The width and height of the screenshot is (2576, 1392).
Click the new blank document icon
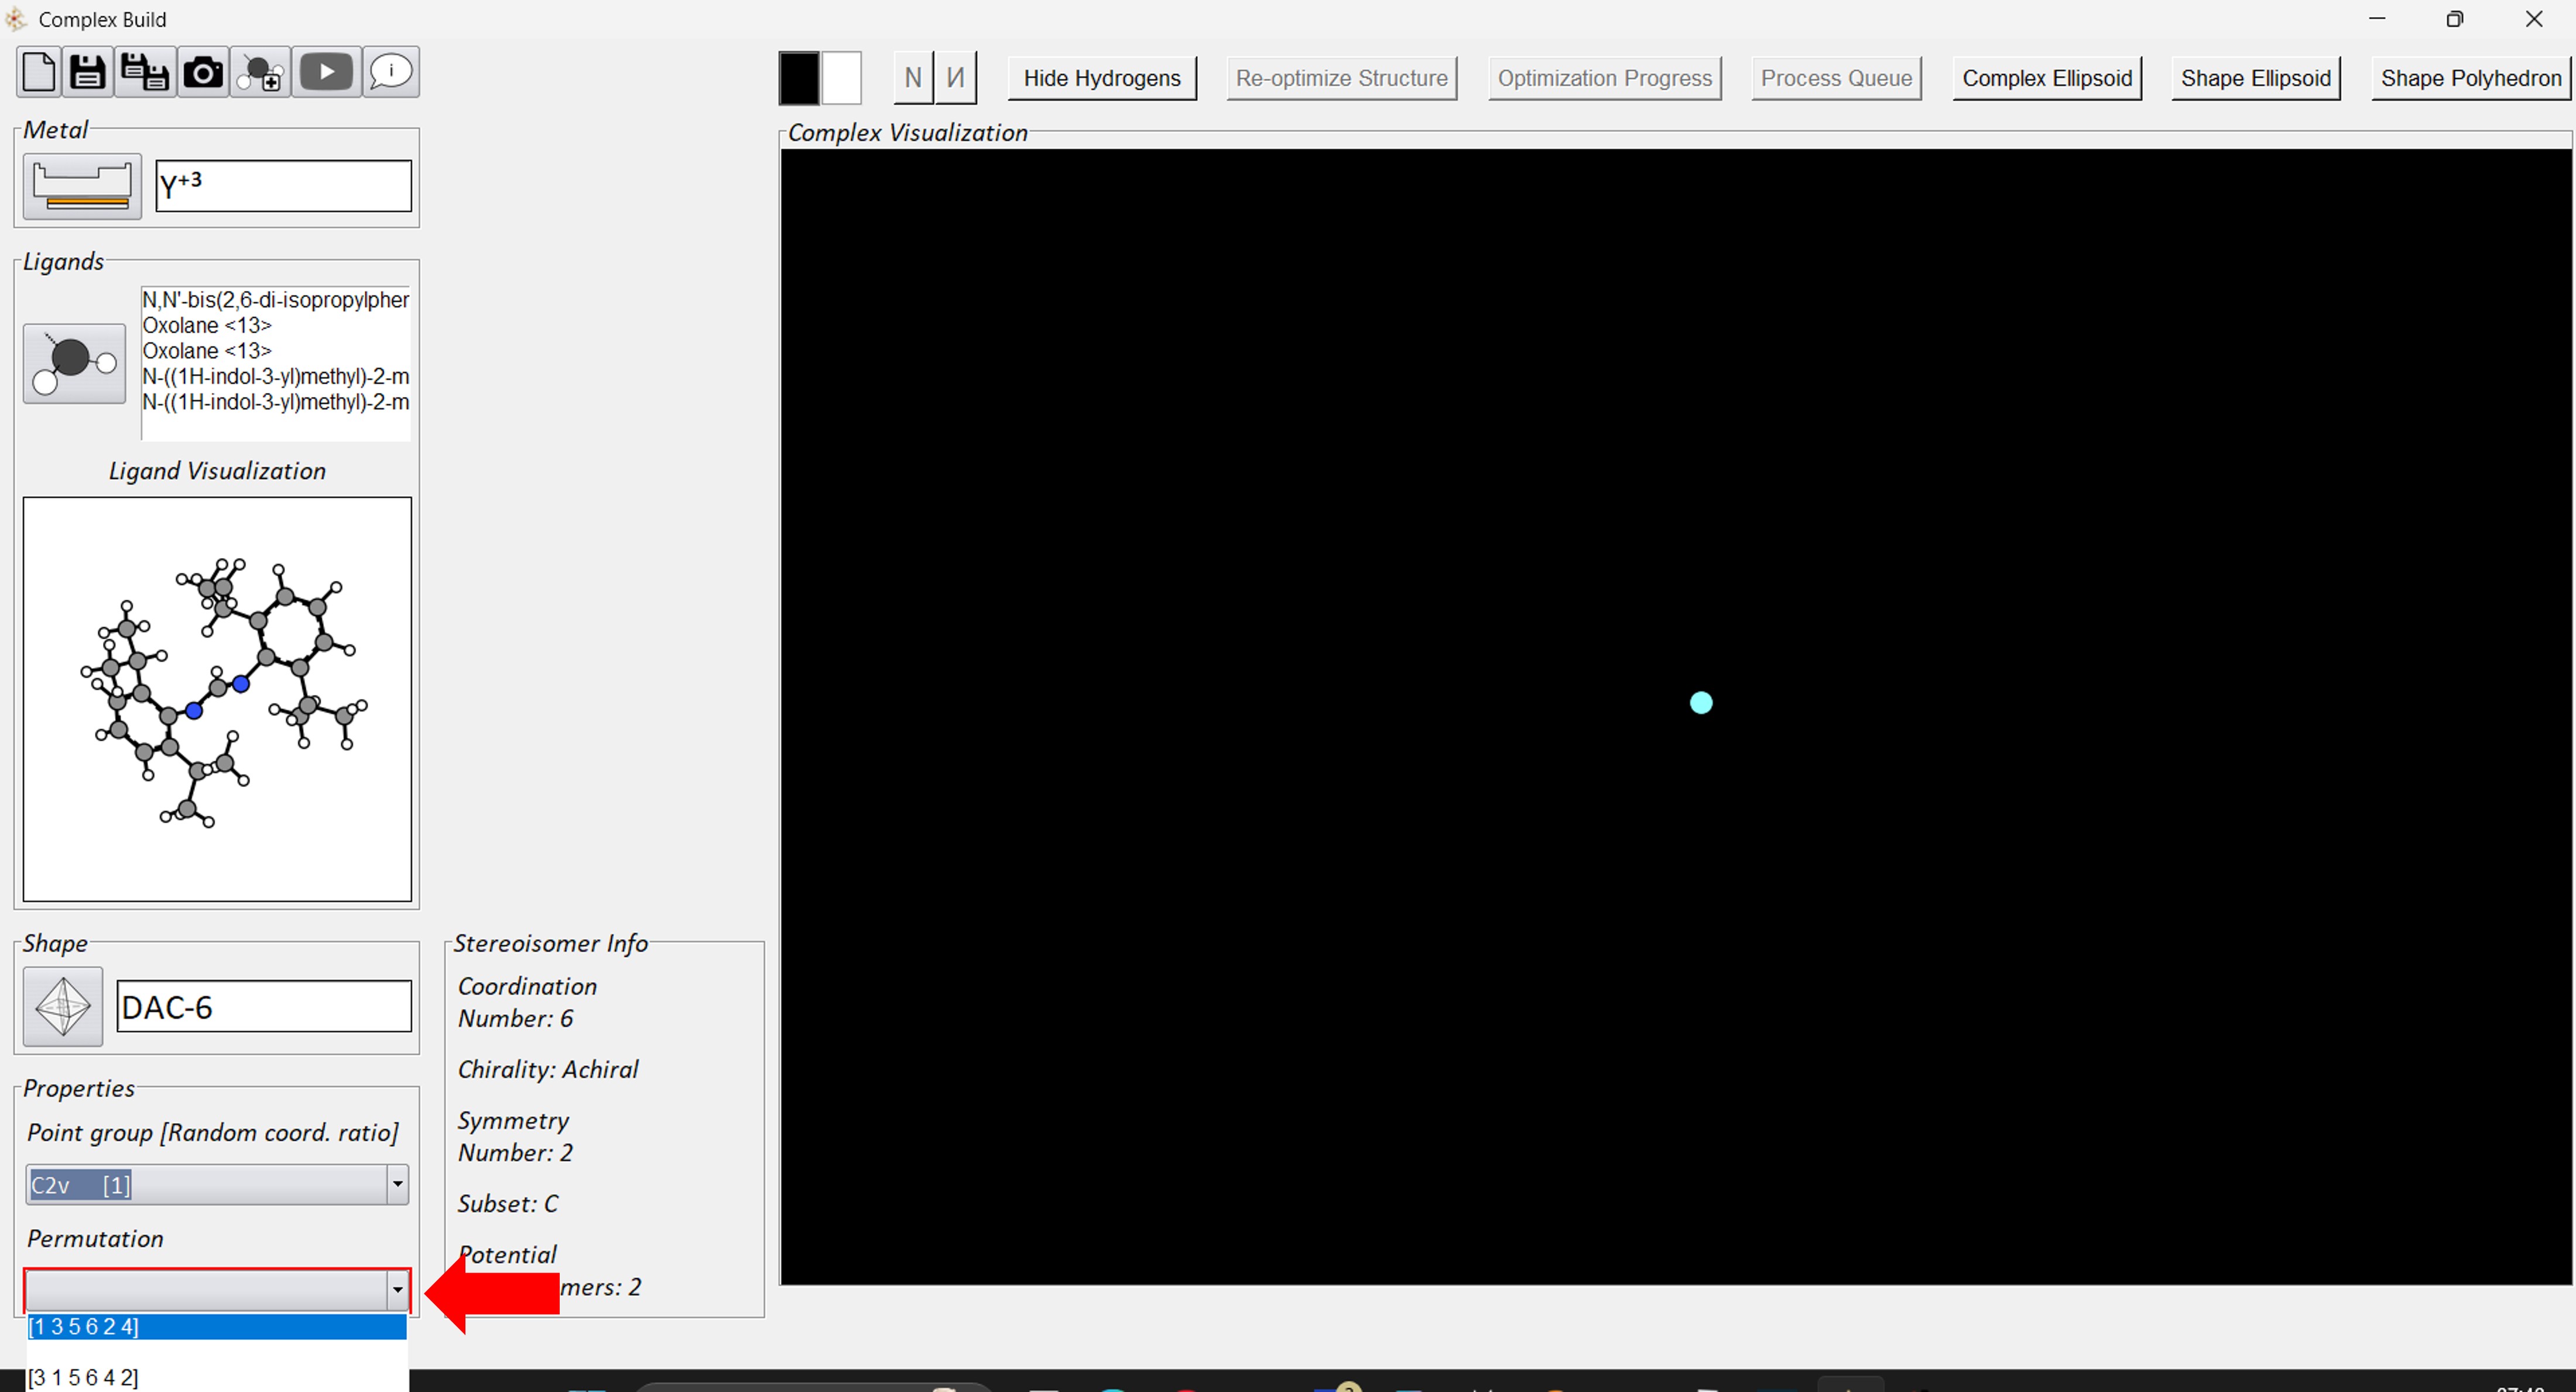click(x=39, y=72)
